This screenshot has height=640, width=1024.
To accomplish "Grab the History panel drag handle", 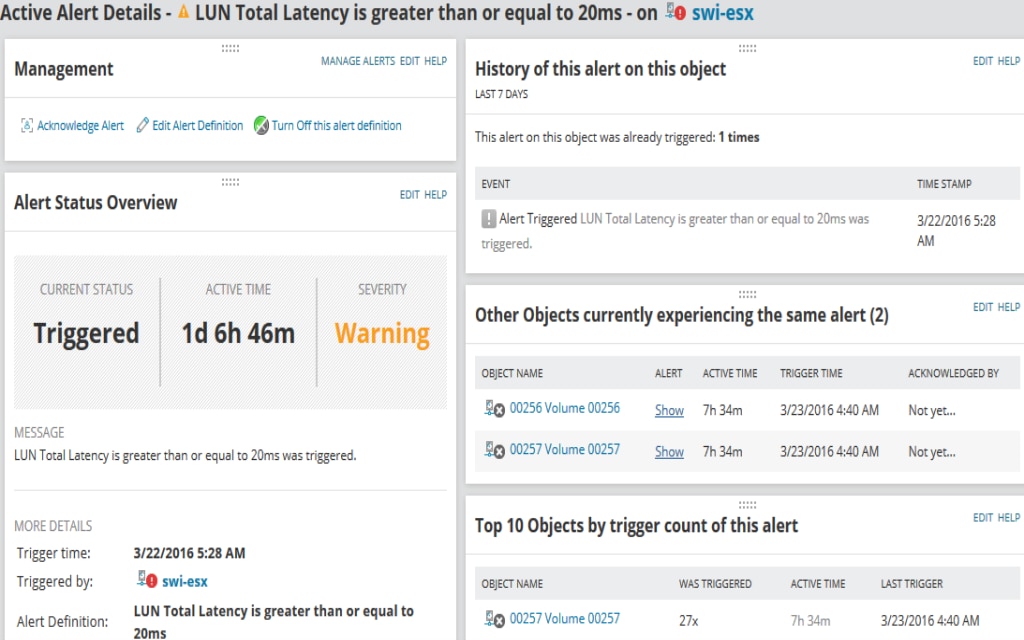I will 748,48.
